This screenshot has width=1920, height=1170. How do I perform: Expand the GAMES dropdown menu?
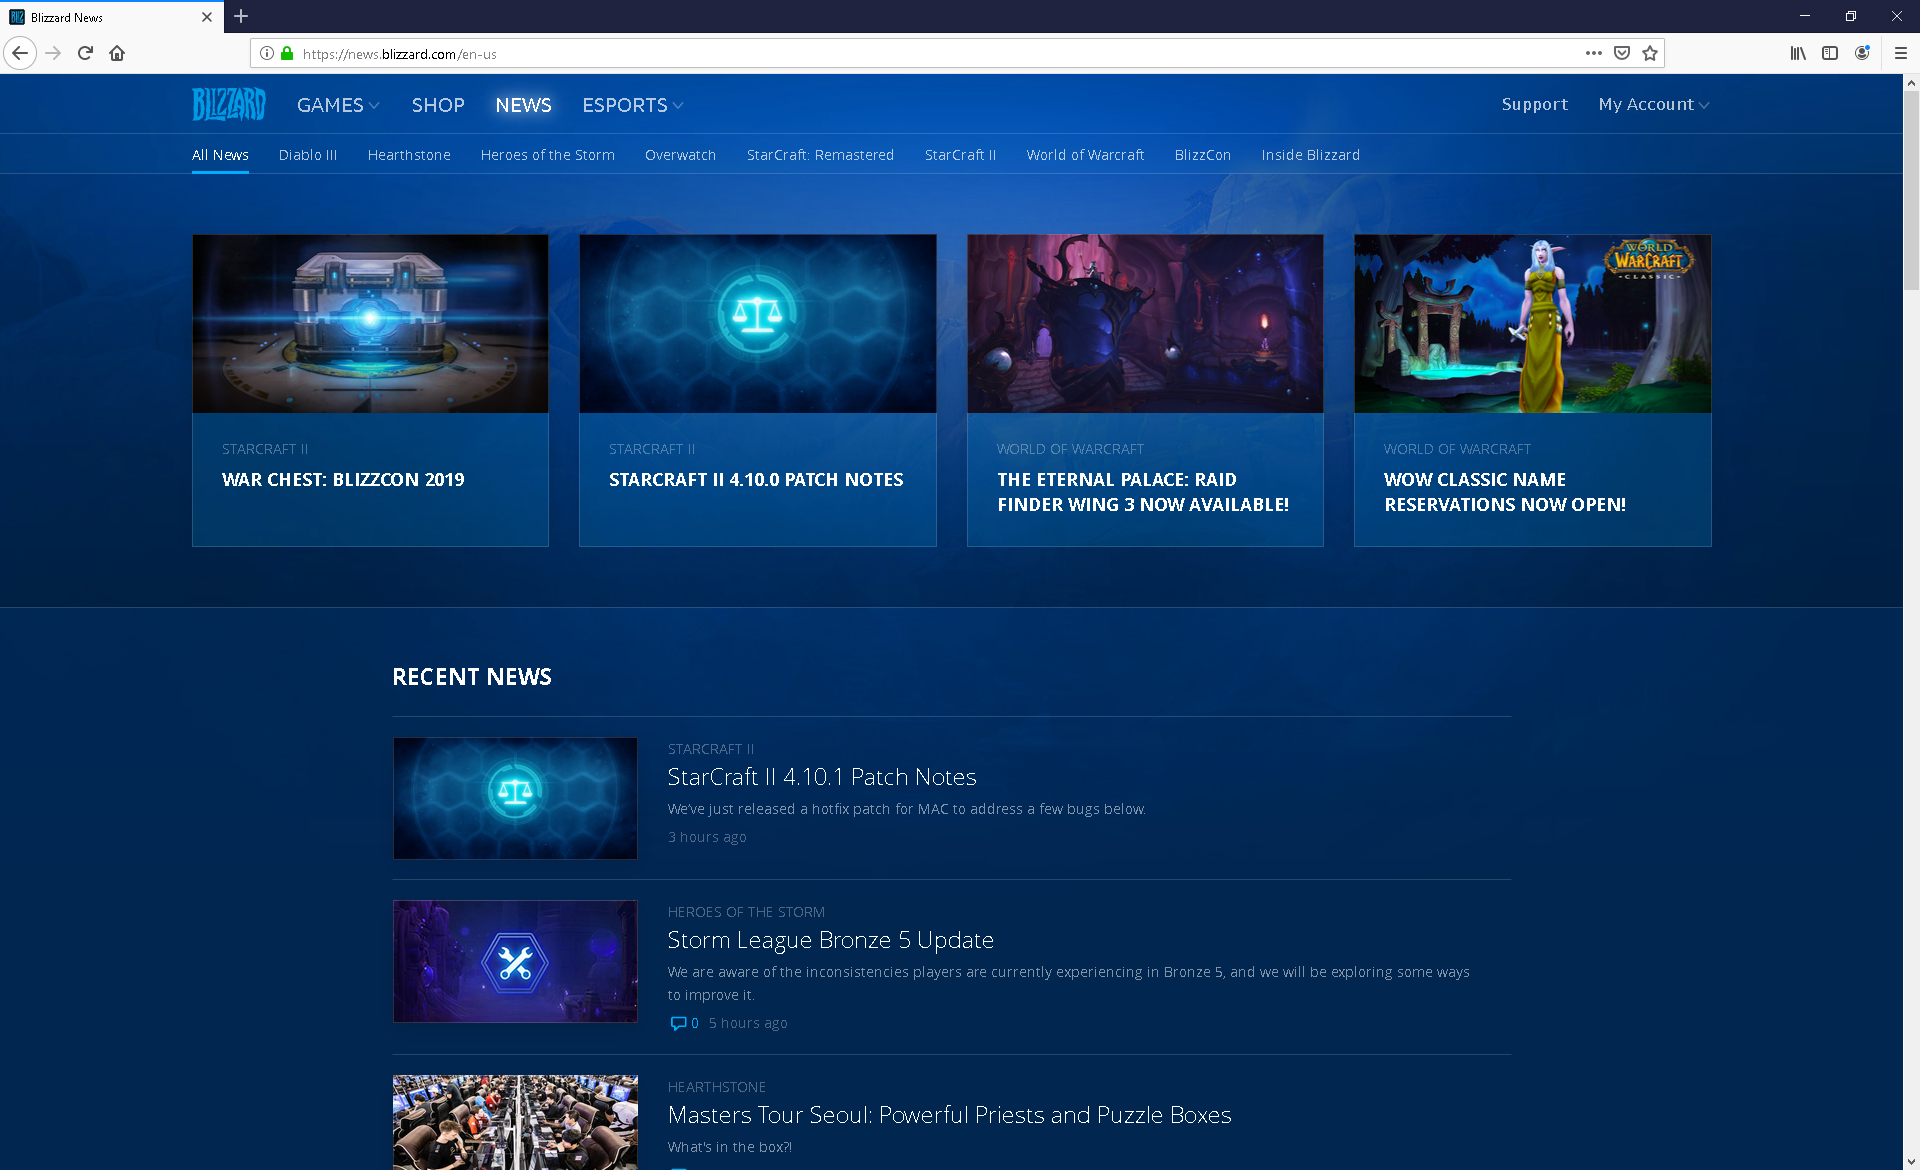pyautogui.click(x=338, y=105)
